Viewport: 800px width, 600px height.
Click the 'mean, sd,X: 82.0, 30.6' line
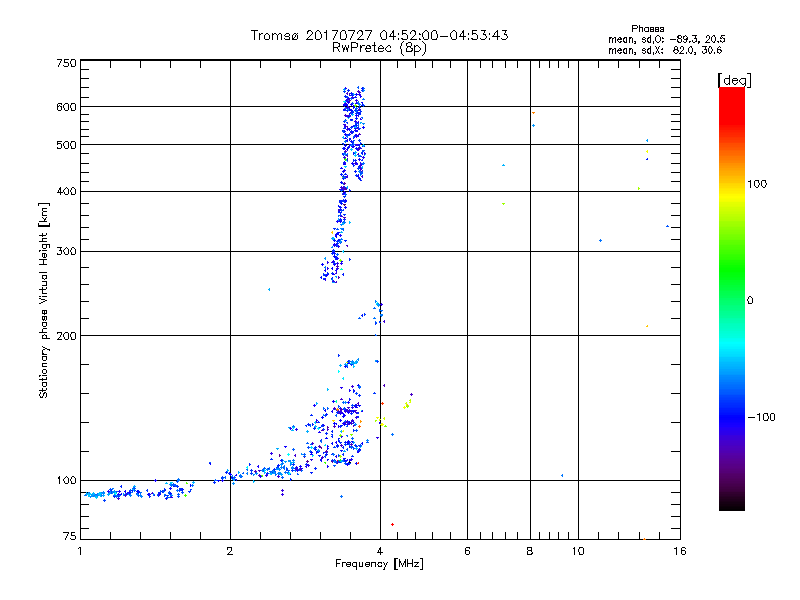click(665, 50)
